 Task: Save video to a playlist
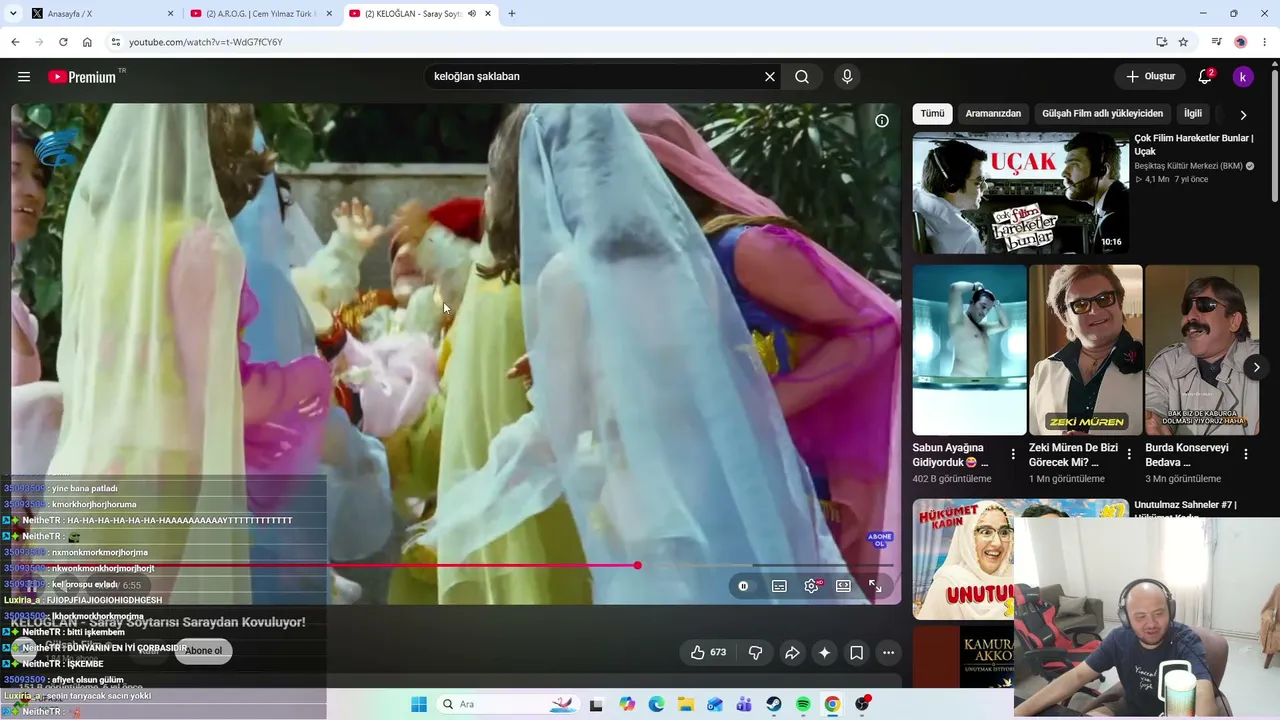(857, 653)
